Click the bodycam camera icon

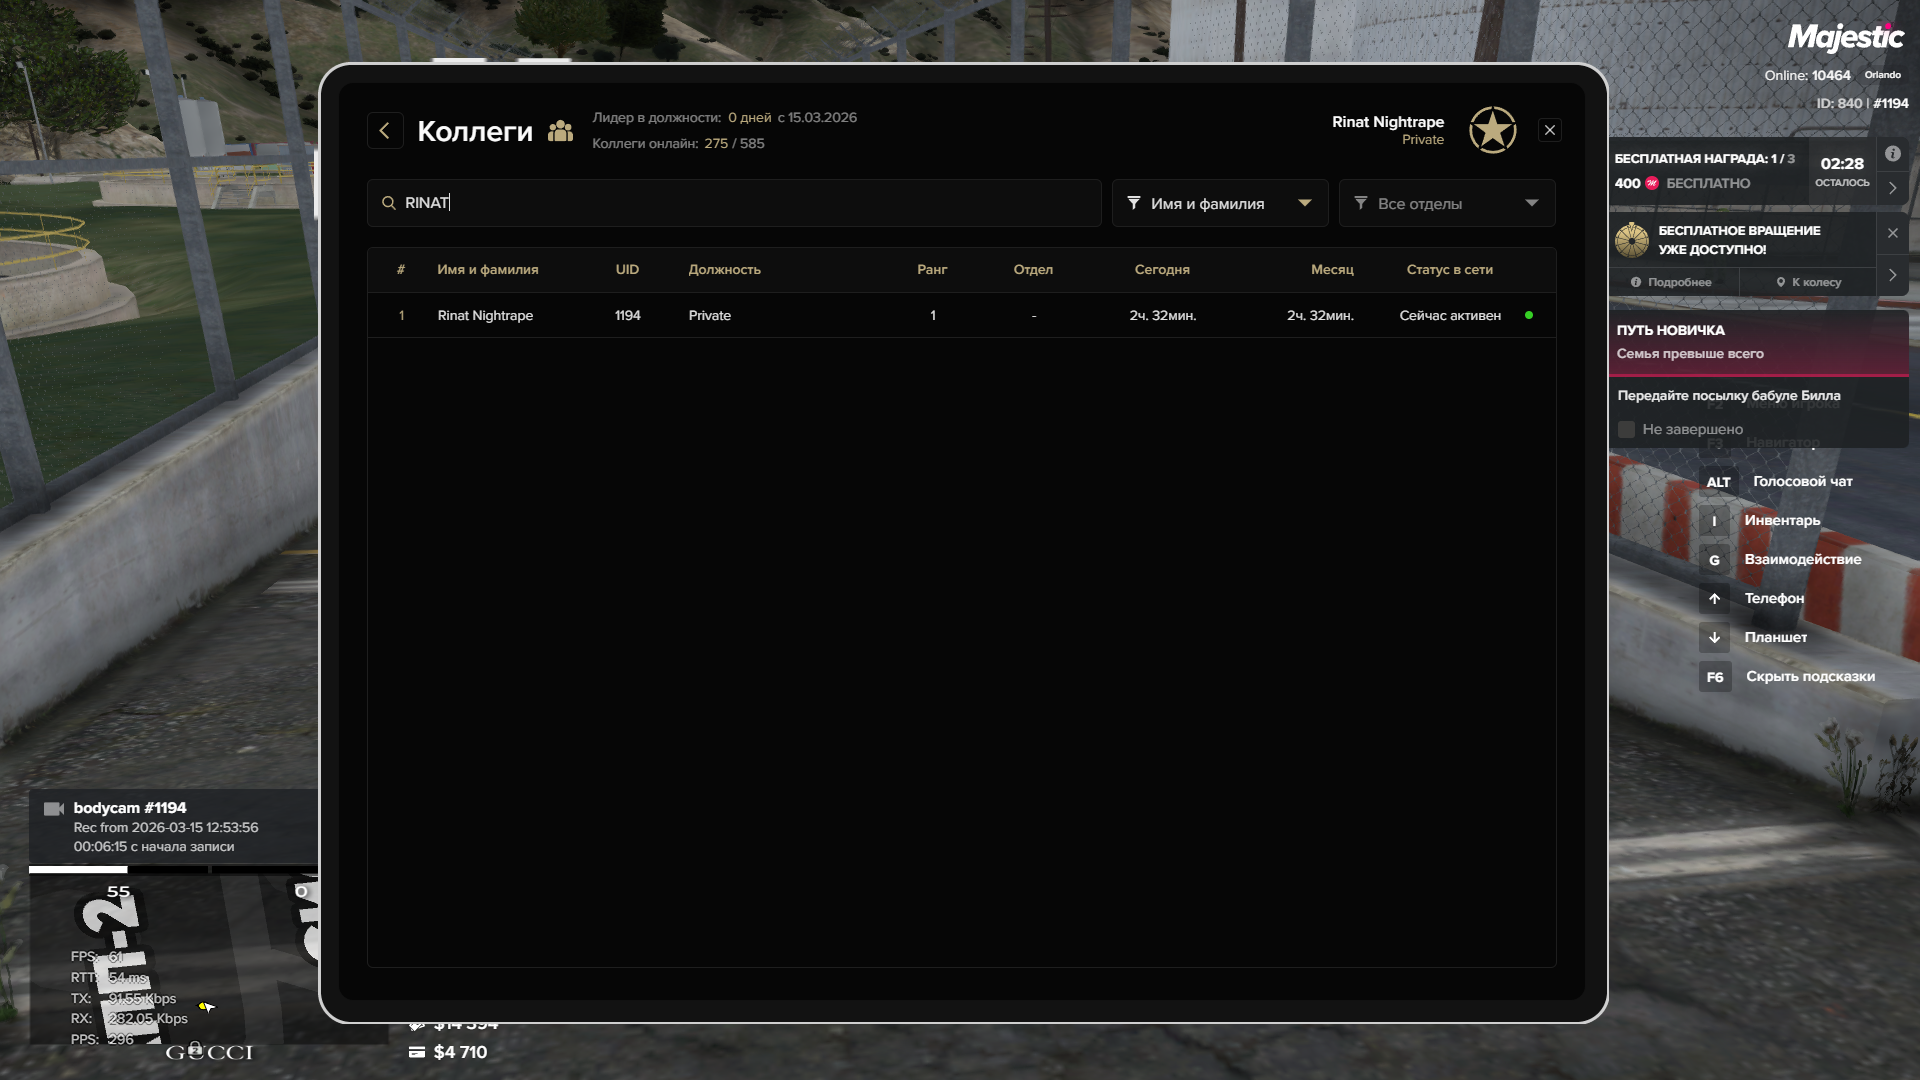[x=54, y=809]
